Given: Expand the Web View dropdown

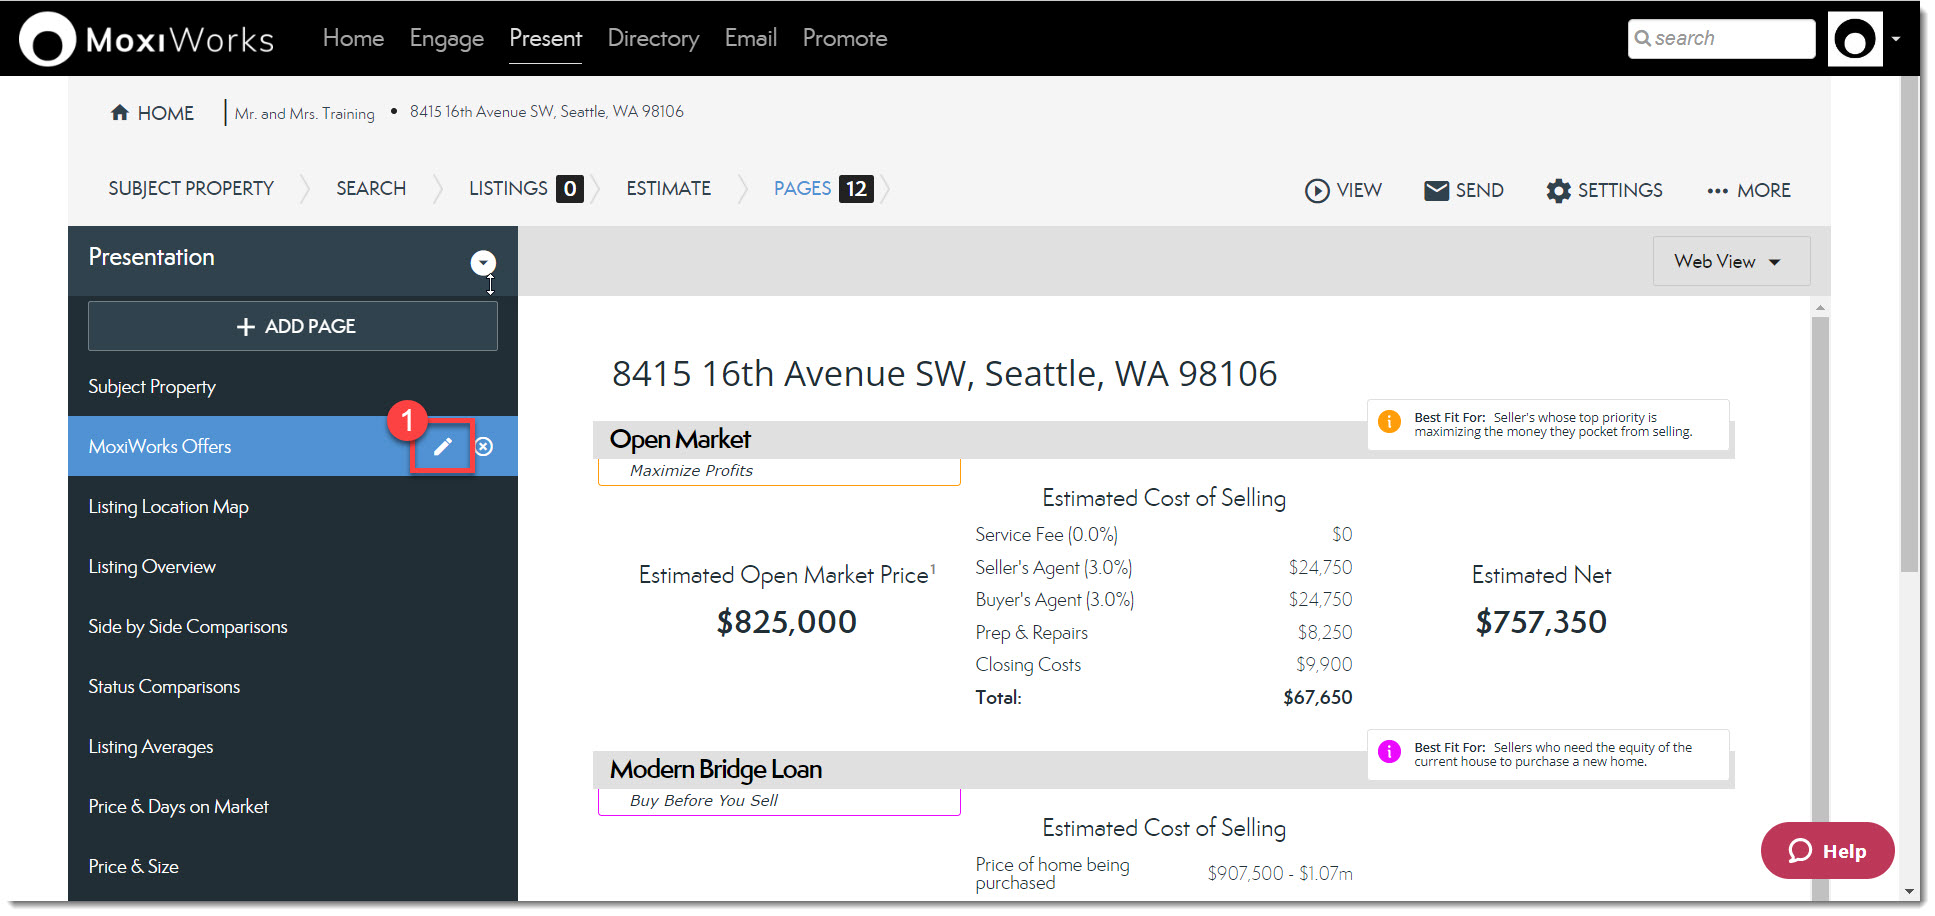Looking at the screenshot, I should pyautogui.click(x=1730, y=261).
